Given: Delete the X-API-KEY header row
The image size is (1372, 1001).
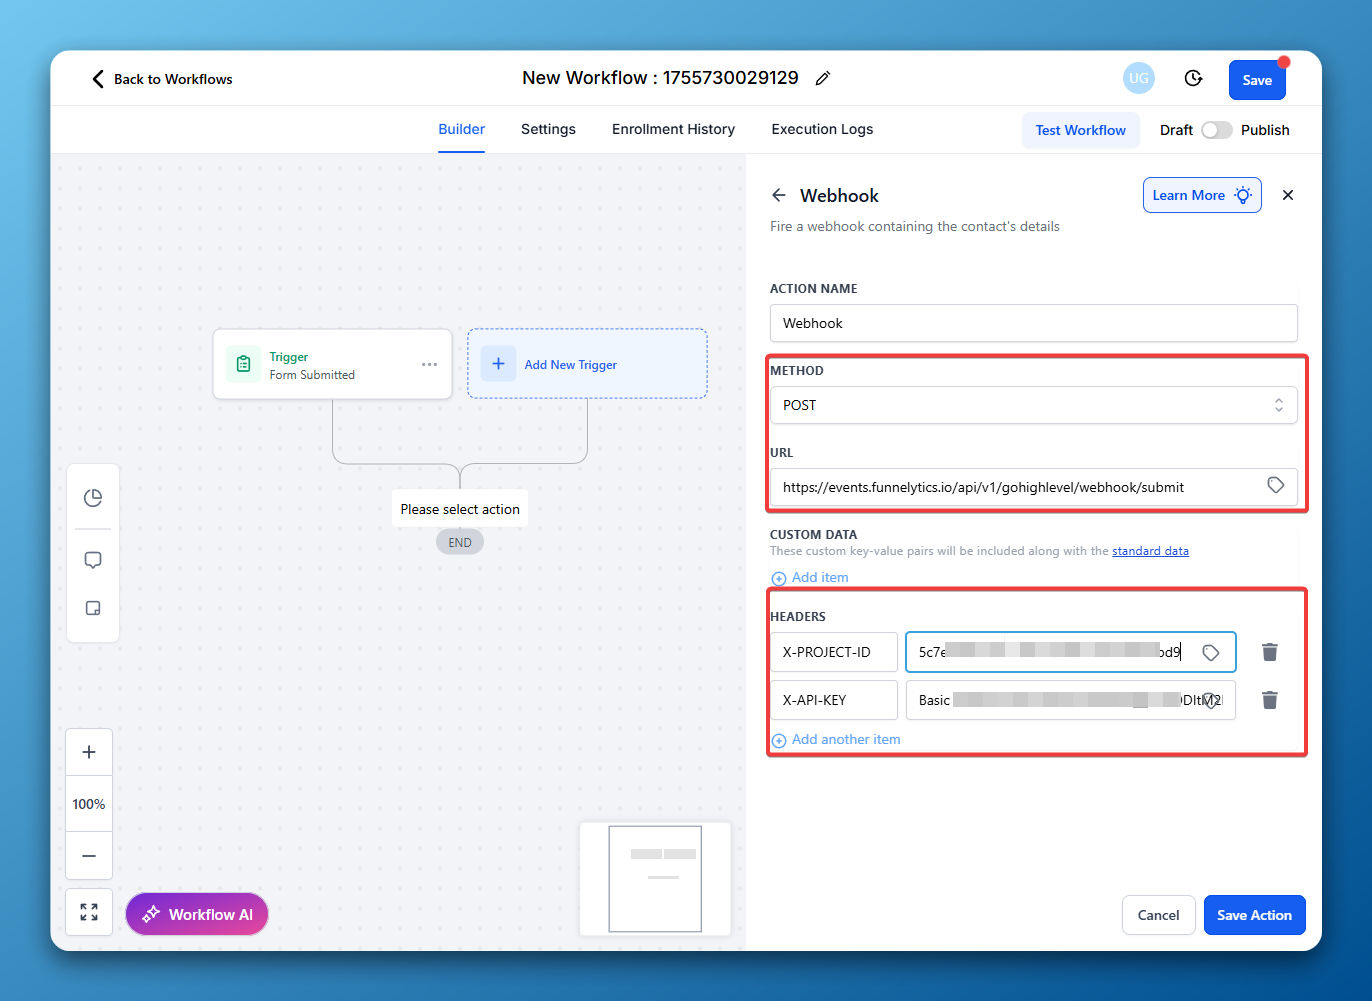Looking at the screenshot, I should [1270, 700].
